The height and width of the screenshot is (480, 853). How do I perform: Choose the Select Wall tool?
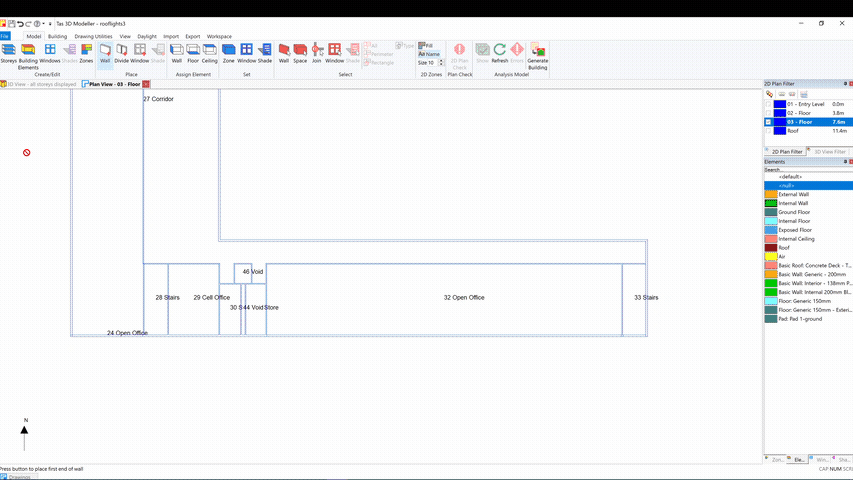[x=283, y=53]
